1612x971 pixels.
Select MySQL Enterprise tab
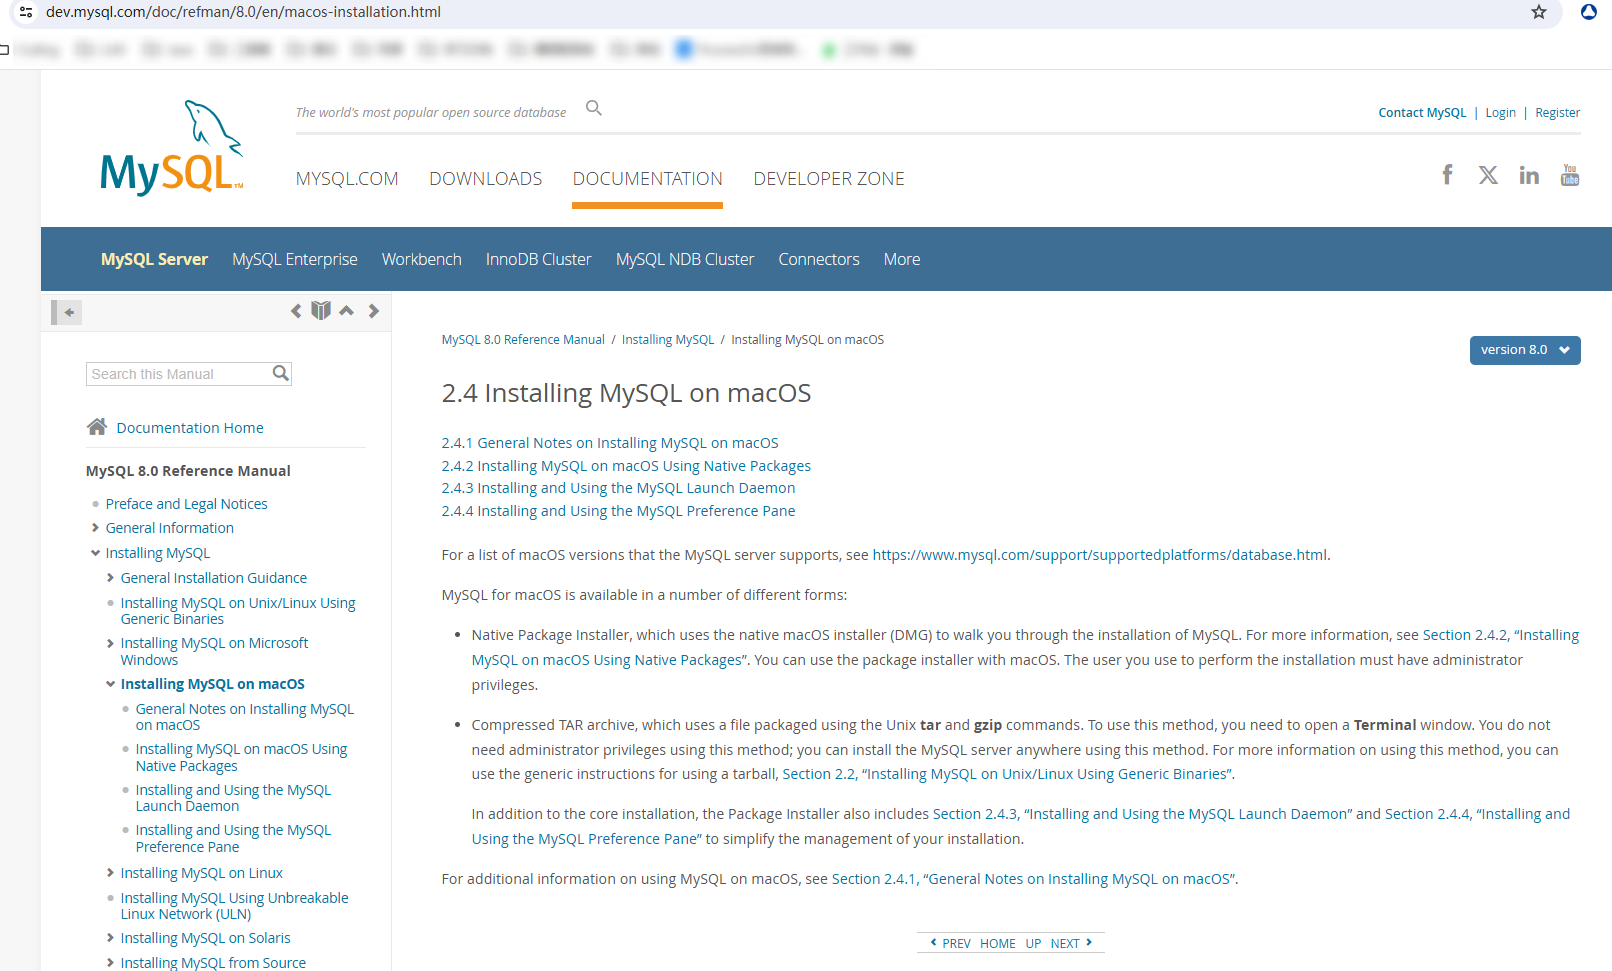295,259
